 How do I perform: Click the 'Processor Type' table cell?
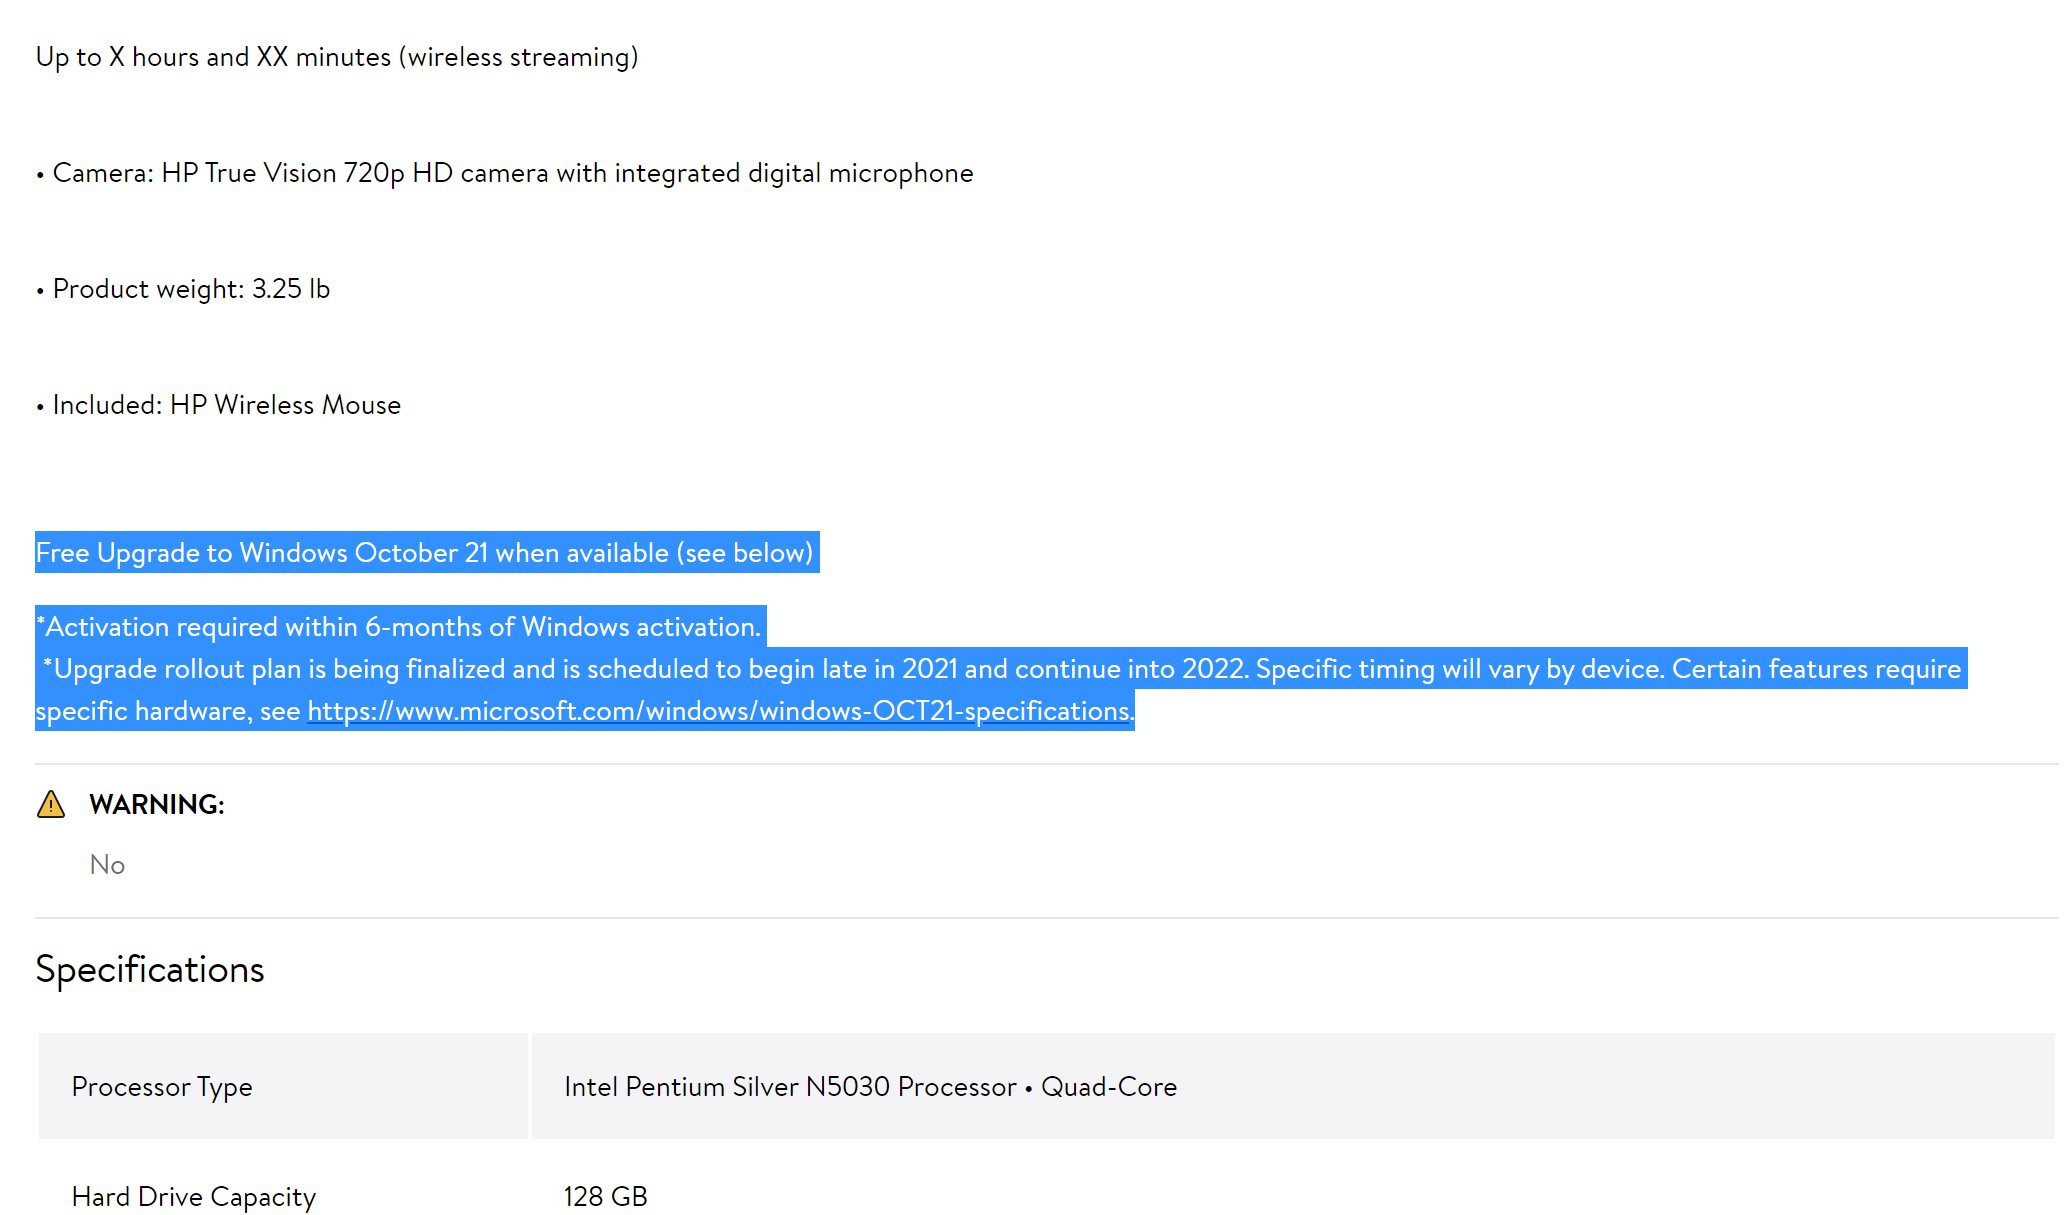(283, 1086)
